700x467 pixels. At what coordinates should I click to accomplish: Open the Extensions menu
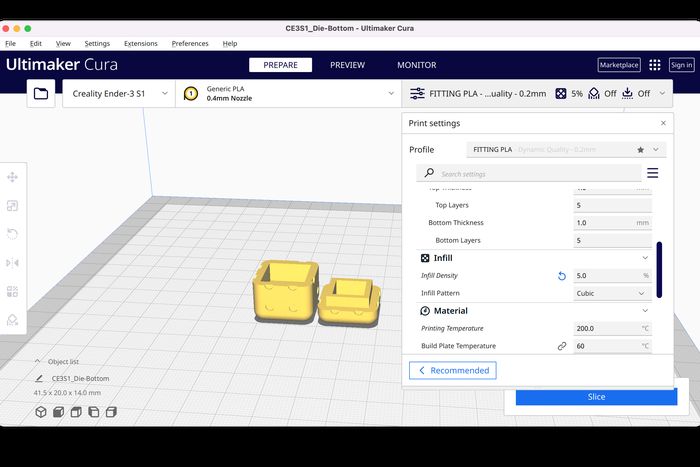coord(140,44)
